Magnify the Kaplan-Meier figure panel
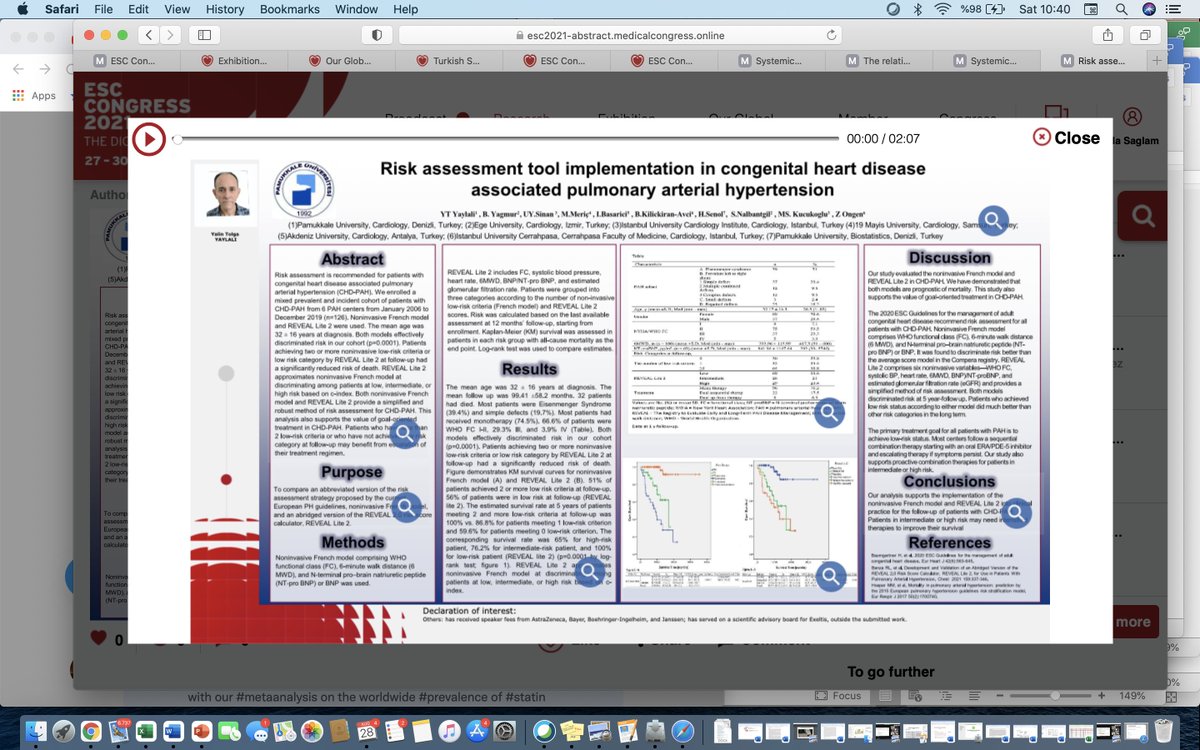This screenshot has height=750, width=1200. pos(831,575)
